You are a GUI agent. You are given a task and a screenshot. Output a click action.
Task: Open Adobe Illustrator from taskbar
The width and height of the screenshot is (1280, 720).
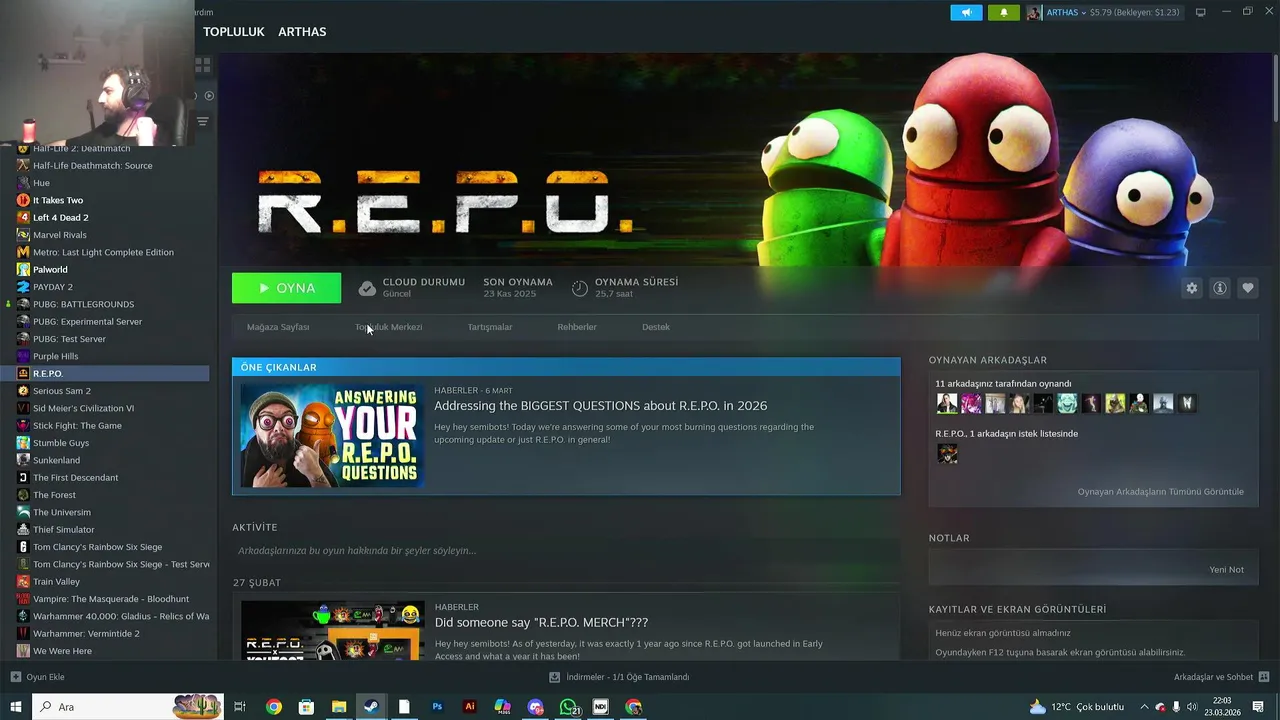click(x=470, y=707)
